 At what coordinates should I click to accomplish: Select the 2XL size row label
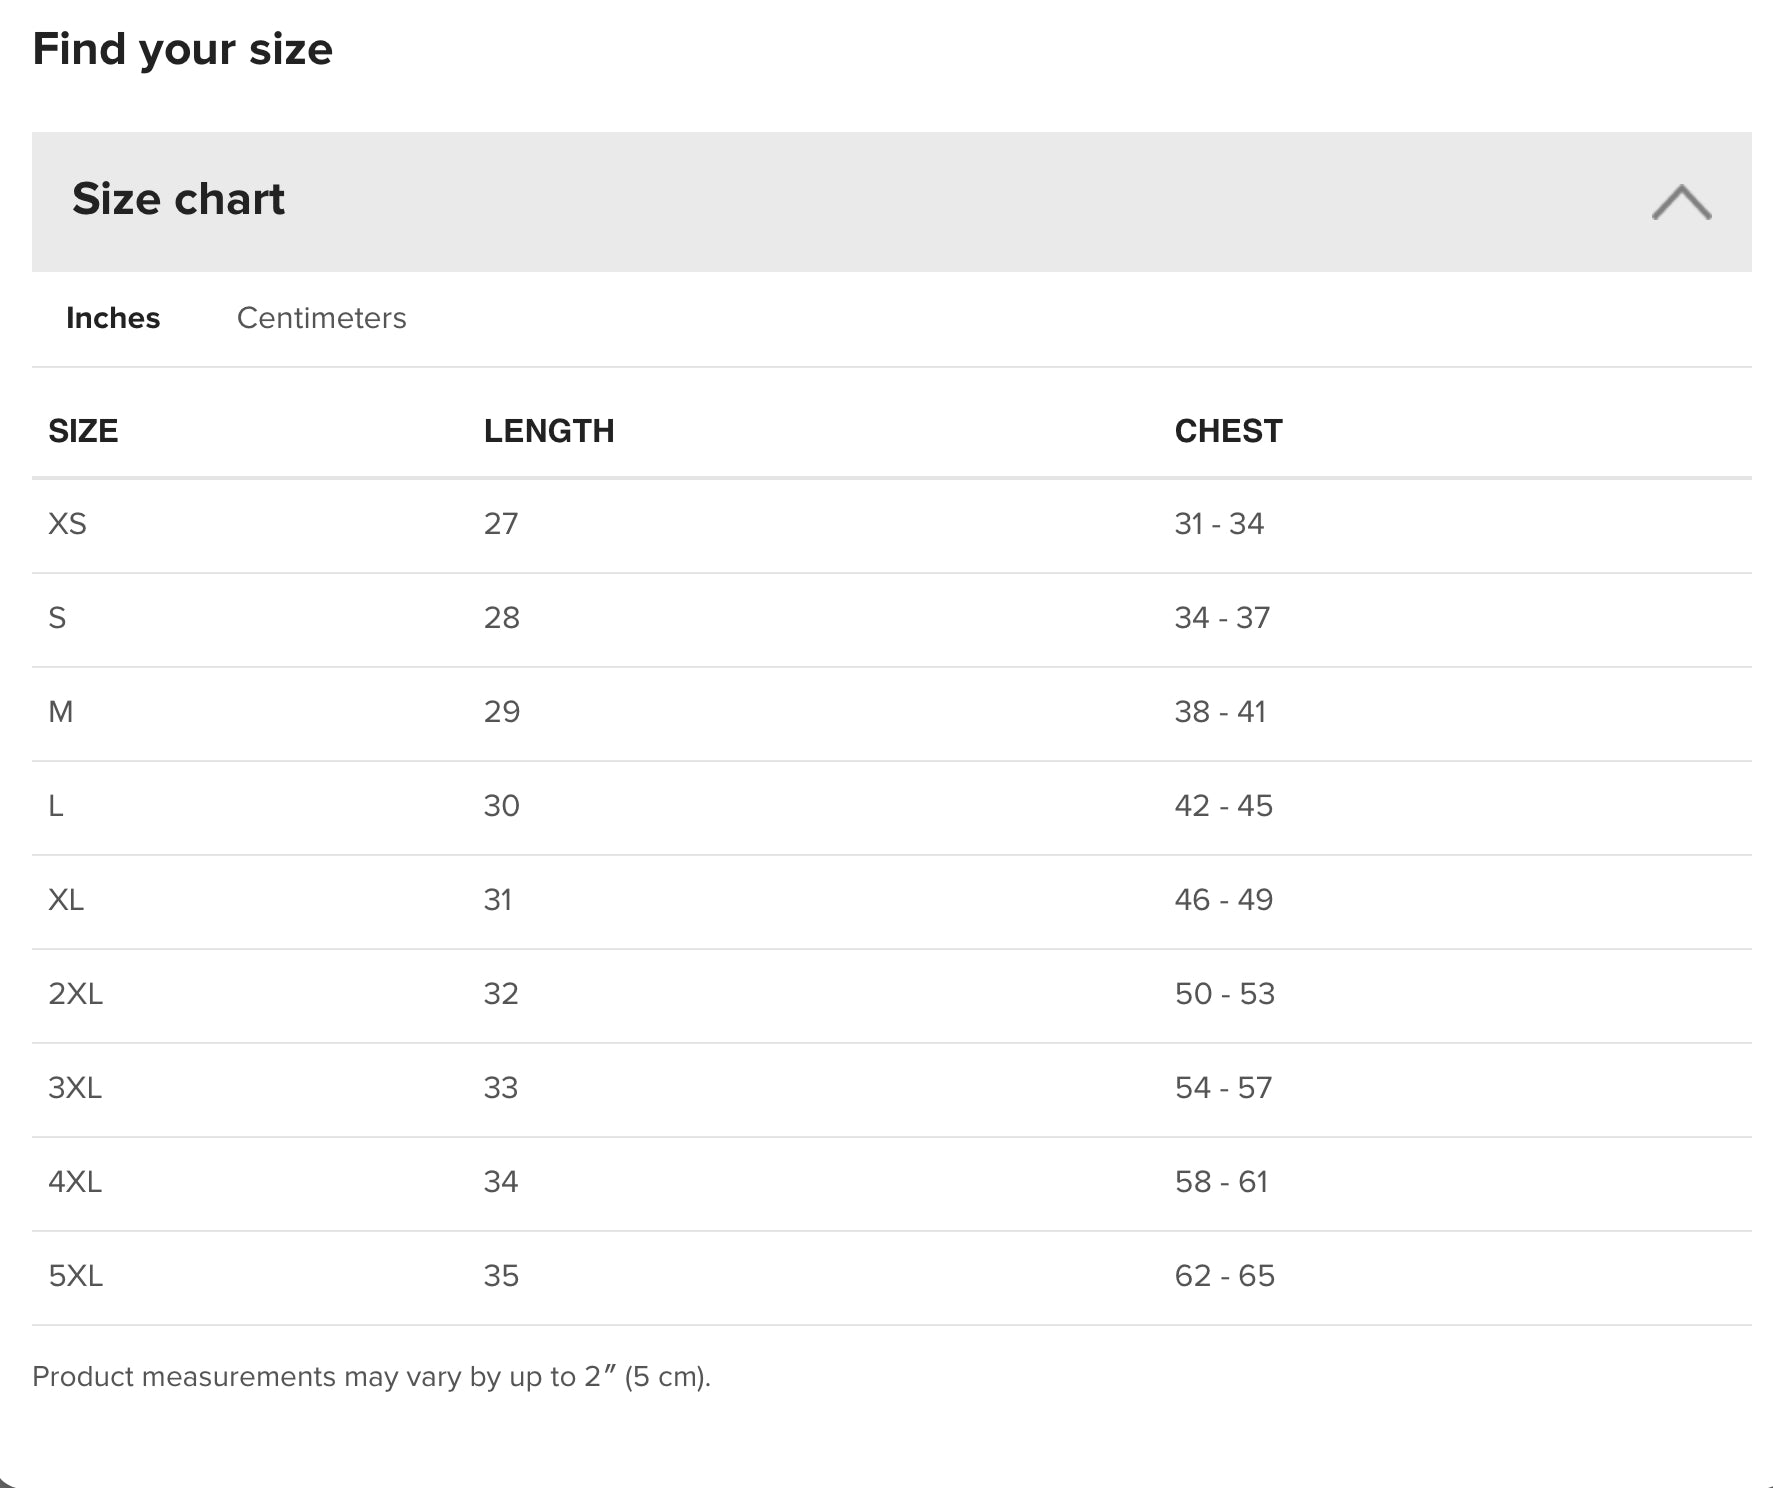click(x=75, y=994)
